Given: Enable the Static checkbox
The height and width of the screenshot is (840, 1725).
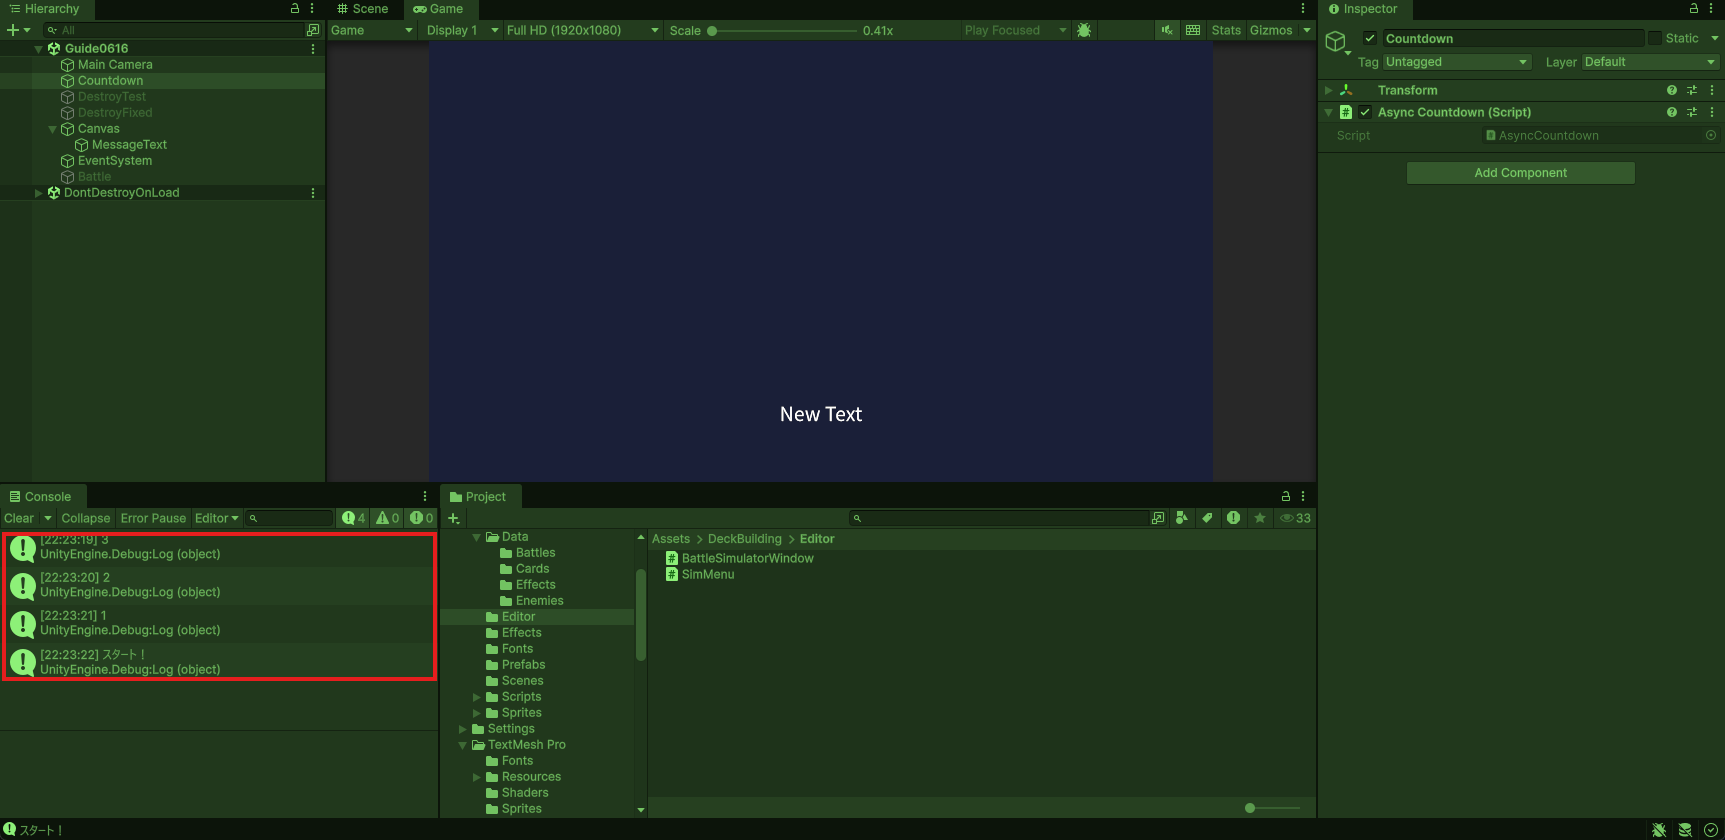Looking at the screenshot, I should 1655,38.
